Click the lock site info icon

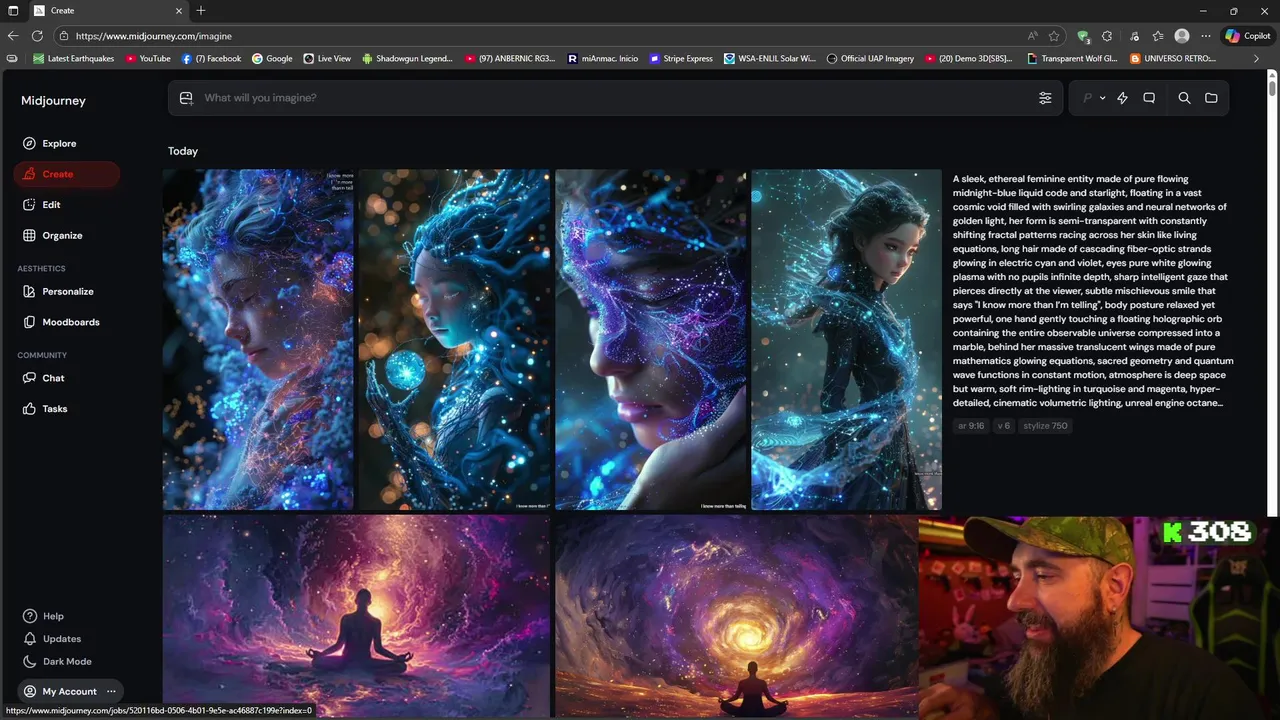pos(63,36)
